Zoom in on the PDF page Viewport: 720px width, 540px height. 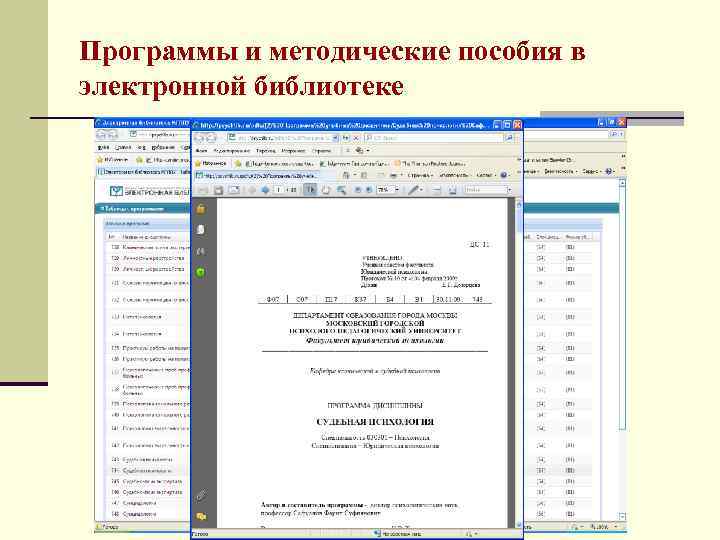(x=368, y=190)
